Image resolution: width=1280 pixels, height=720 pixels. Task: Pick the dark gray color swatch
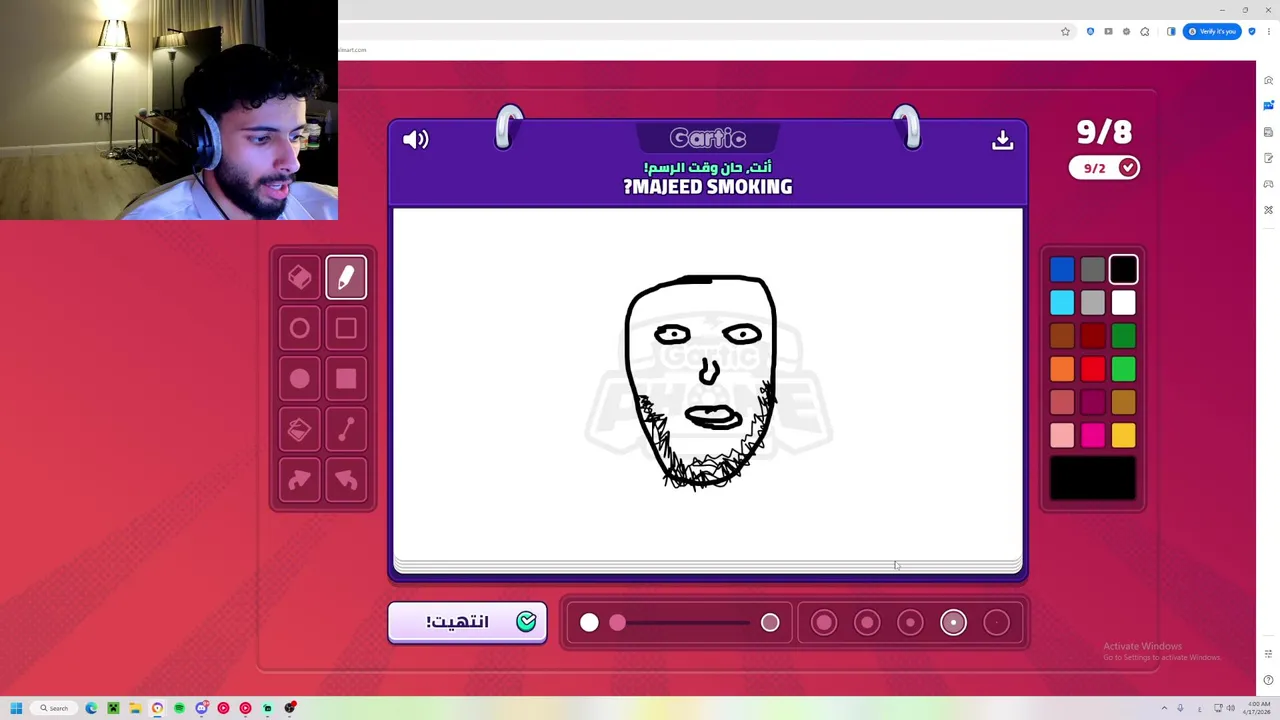click(x=1093, y=269)
